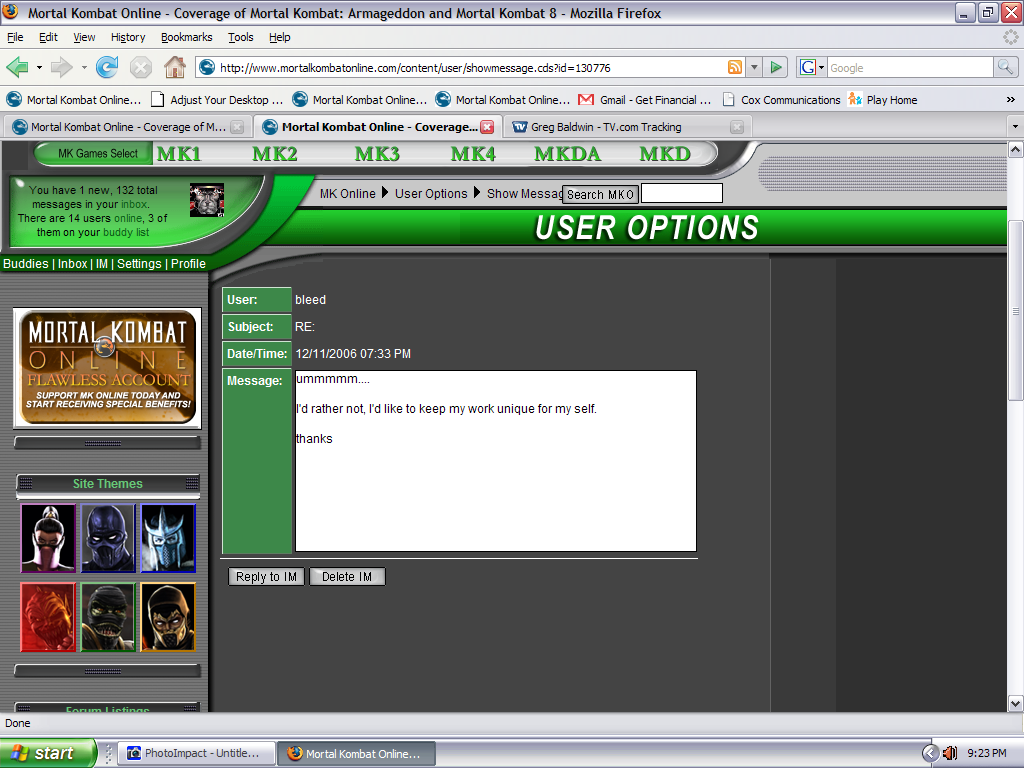The height and width of the screenshot is (768, 1024).
Task: Click the user avatar picture
Action: pyautogui.click(x=207, y=200)
